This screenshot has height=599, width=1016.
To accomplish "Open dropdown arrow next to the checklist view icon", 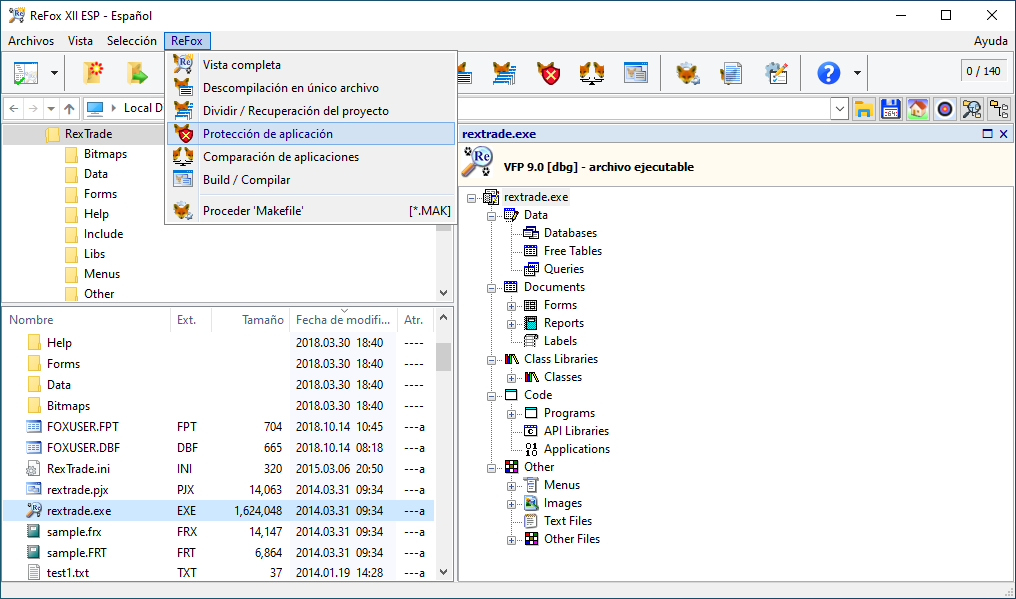I will point(54,73).
